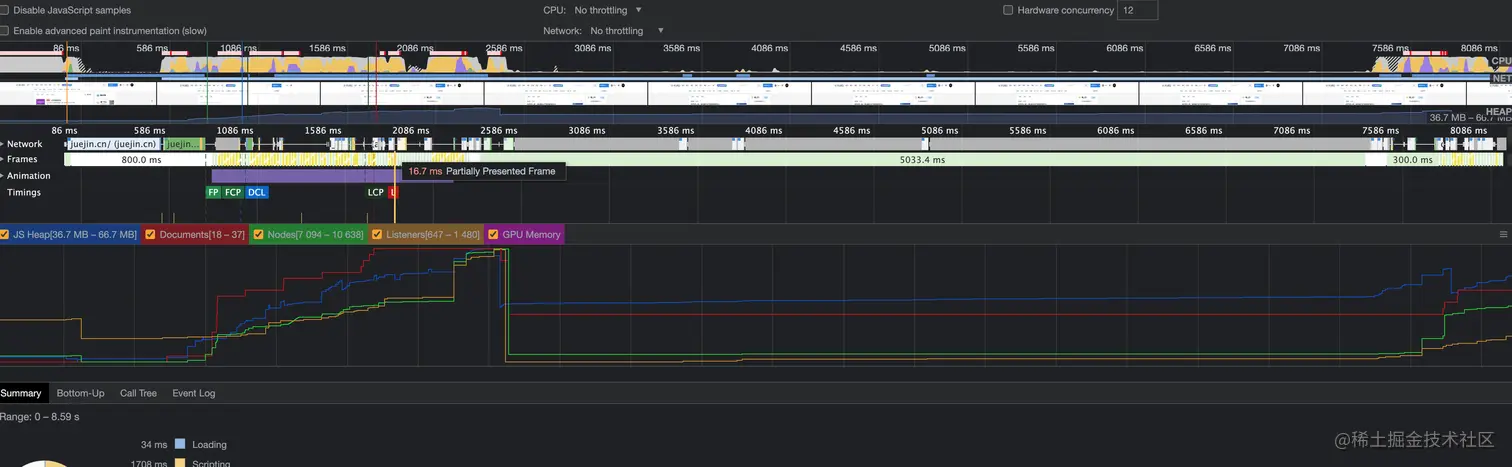Click the Range: 0 – 8.59 s text
1512x467 pixels.
pyautogui.click(x=40, y=417)
